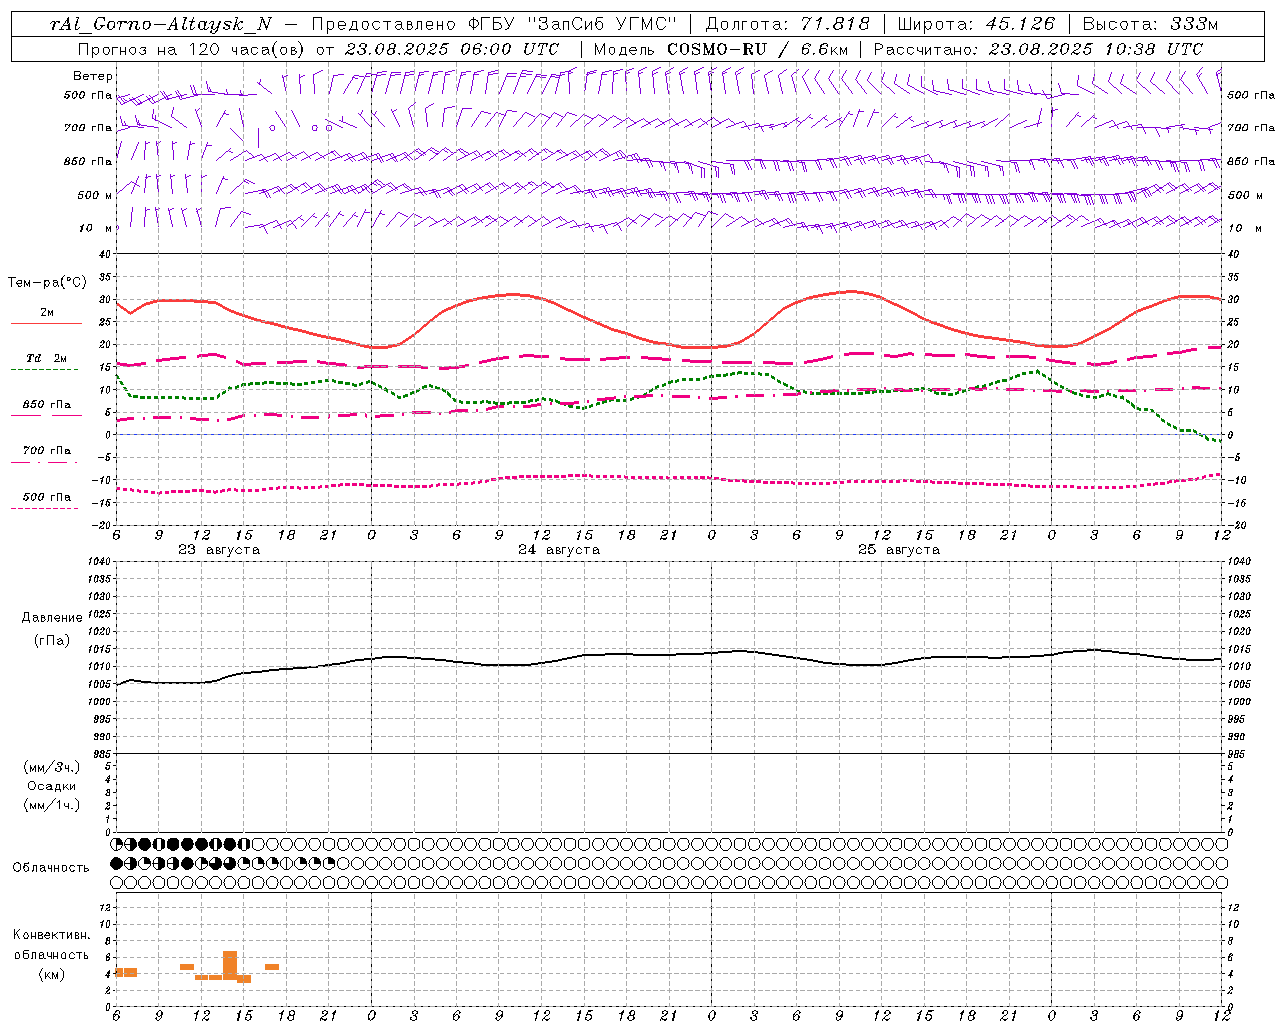1280x1024 pixels.
Task: Click the black sea-level pressure curve
Action: coord(668,655)
